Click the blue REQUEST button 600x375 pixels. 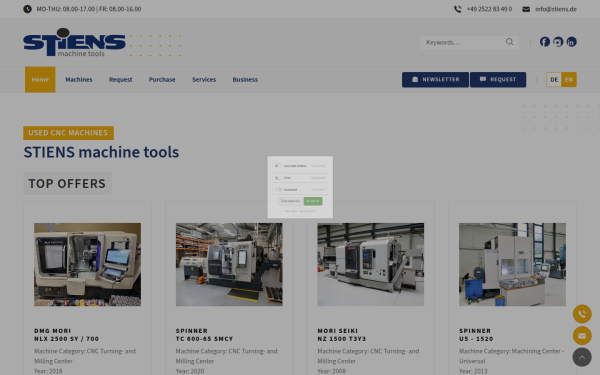498,80
